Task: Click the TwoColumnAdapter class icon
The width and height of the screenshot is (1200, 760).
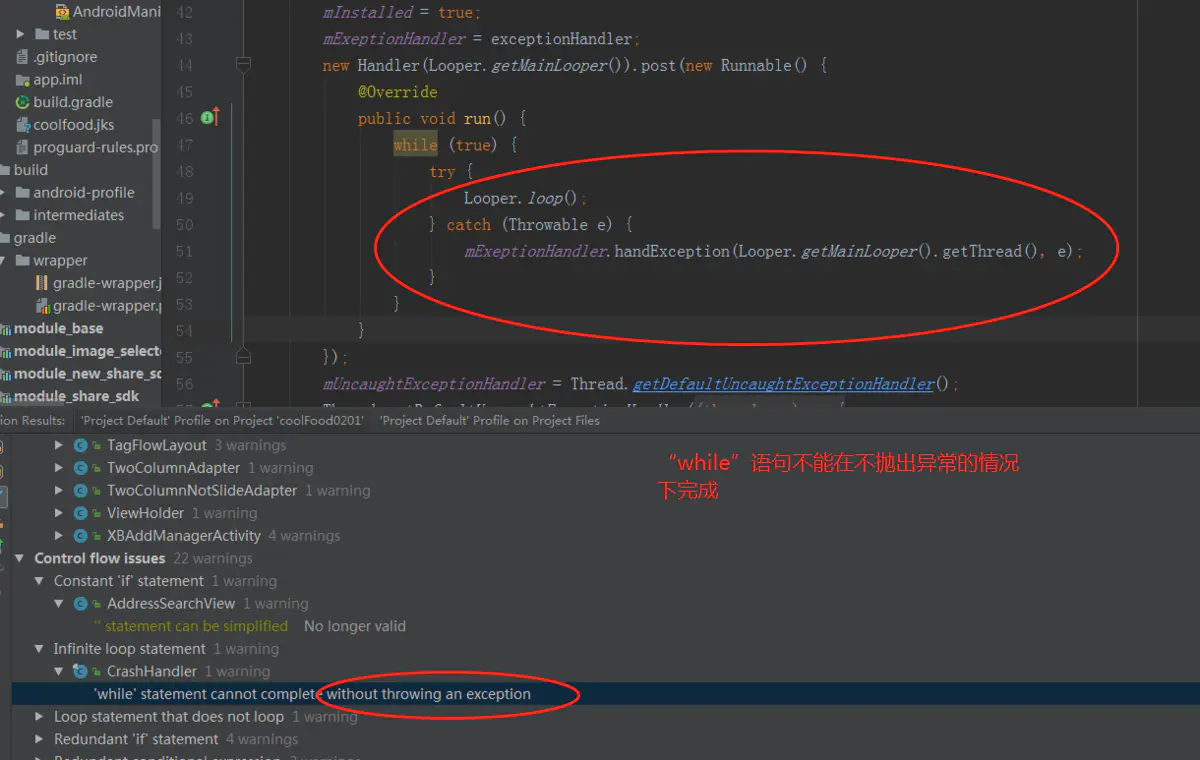Action: point(81,468)
